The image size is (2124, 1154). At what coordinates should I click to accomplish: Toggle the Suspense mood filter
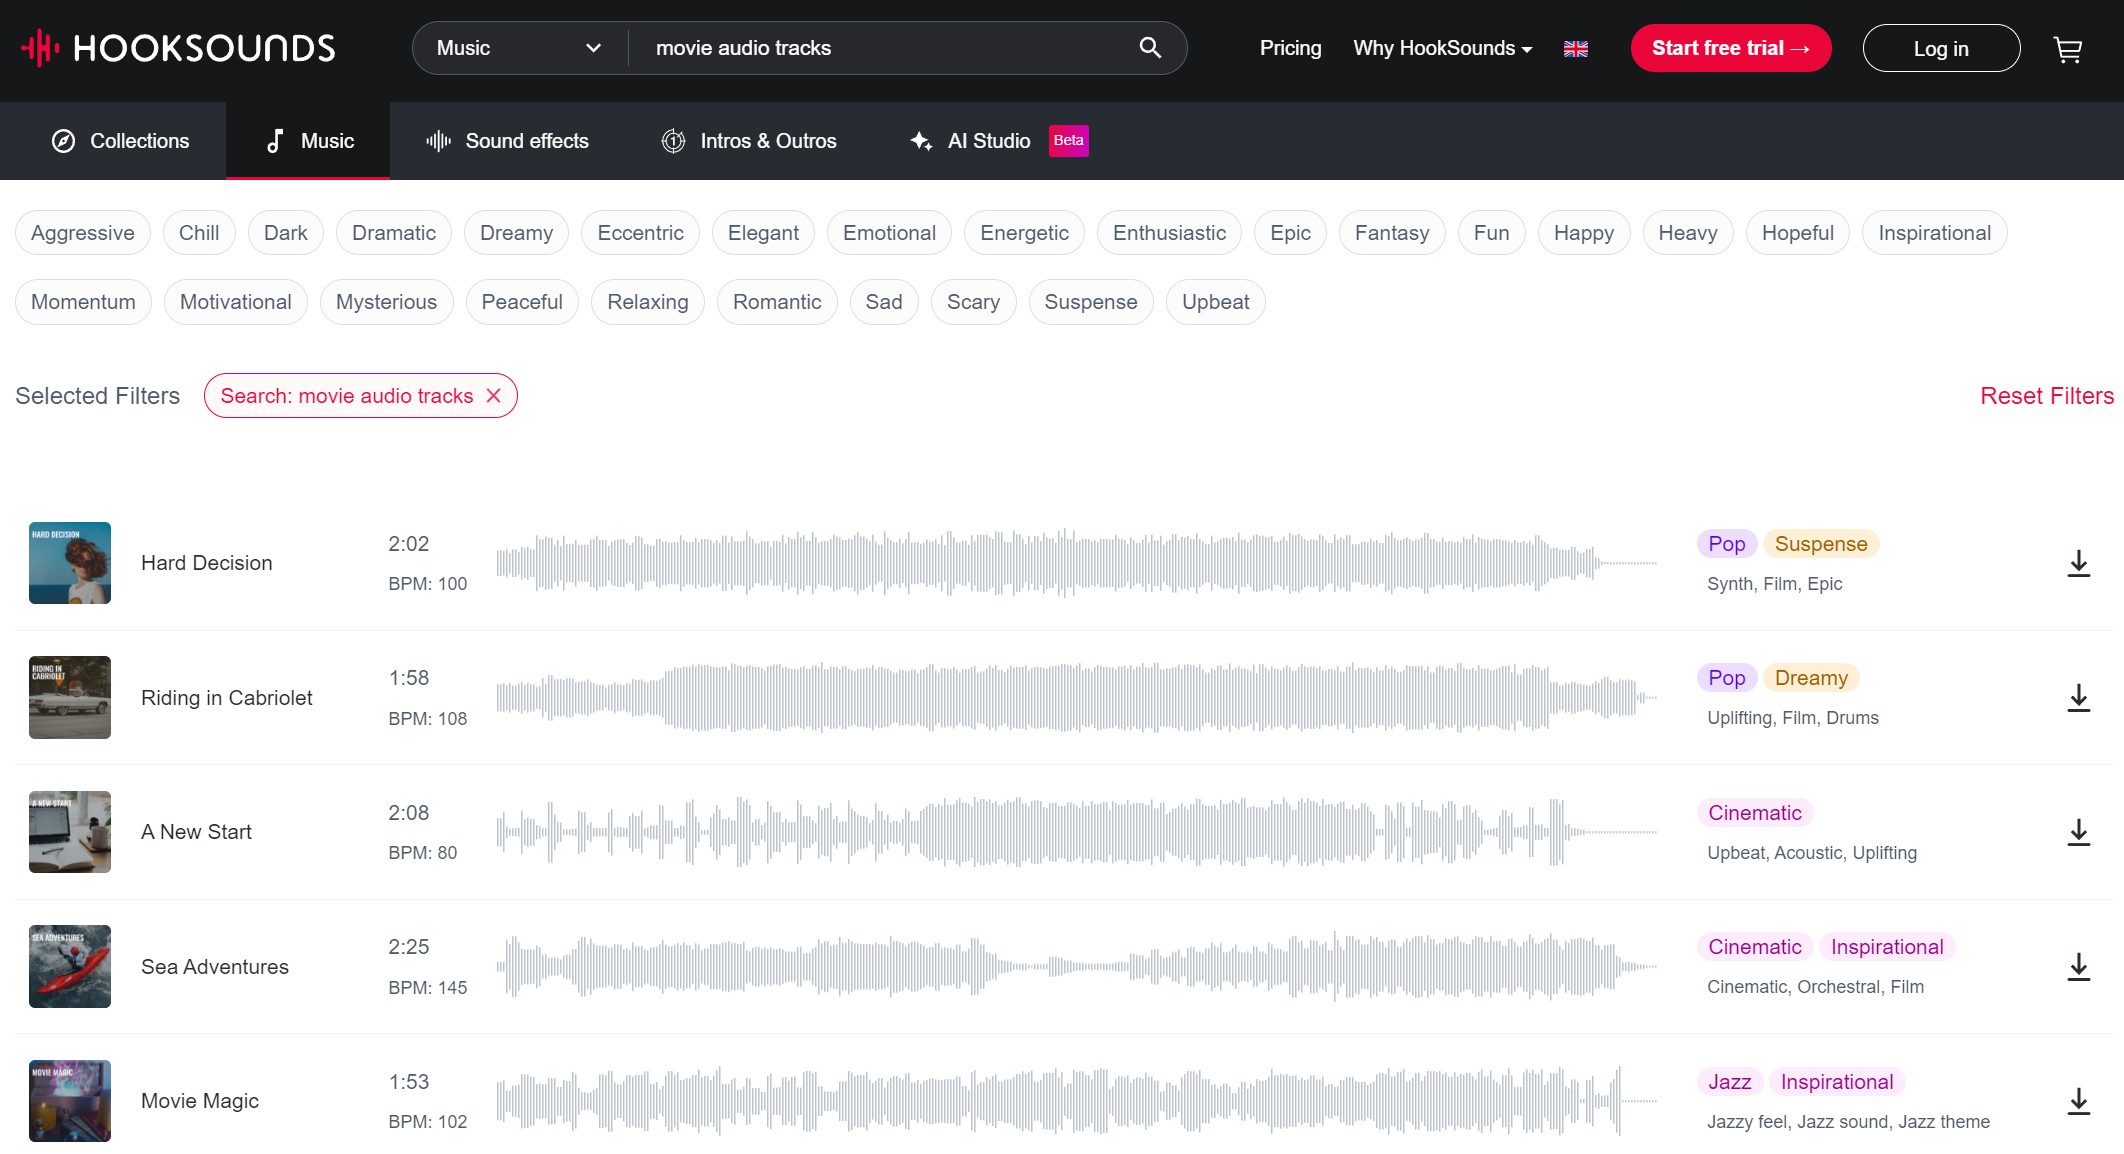click(x=1090, y=301)
